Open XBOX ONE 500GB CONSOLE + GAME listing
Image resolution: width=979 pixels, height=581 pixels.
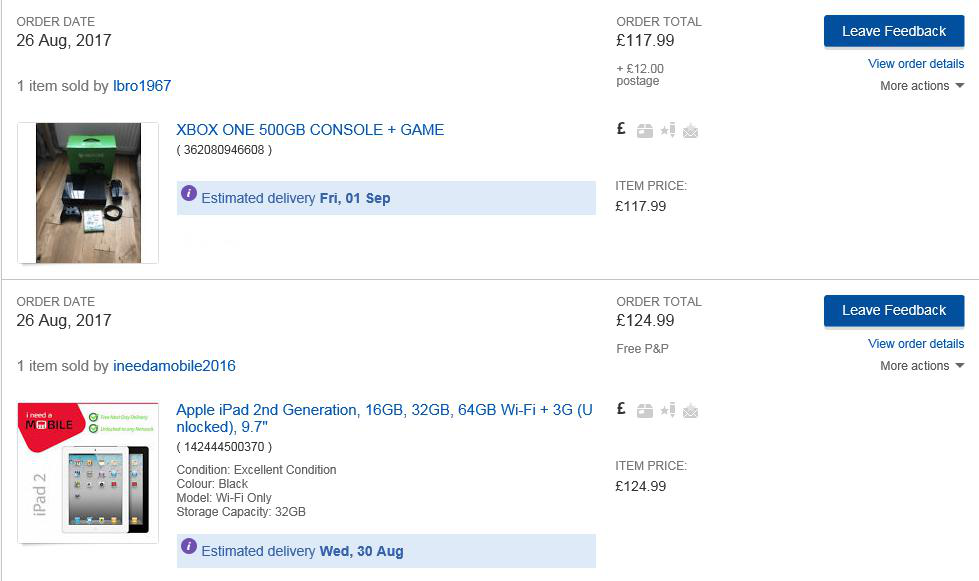coord(310,130)
